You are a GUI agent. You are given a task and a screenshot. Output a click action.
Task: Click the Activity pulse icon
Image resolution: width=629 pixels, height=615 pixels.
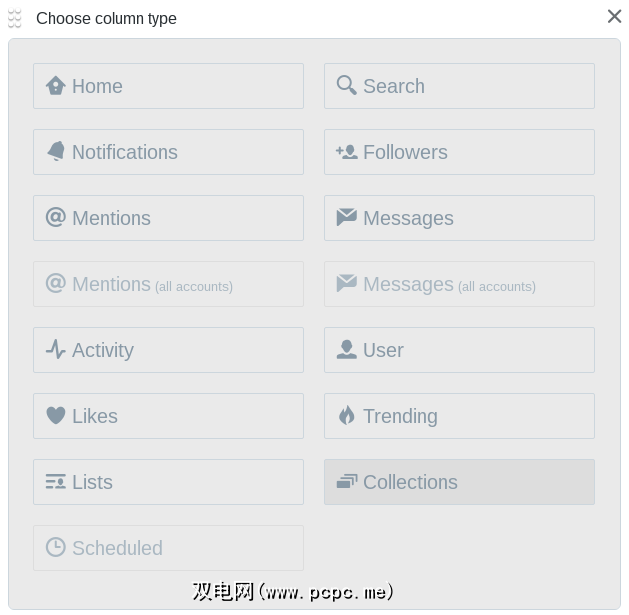click(56, 350)
